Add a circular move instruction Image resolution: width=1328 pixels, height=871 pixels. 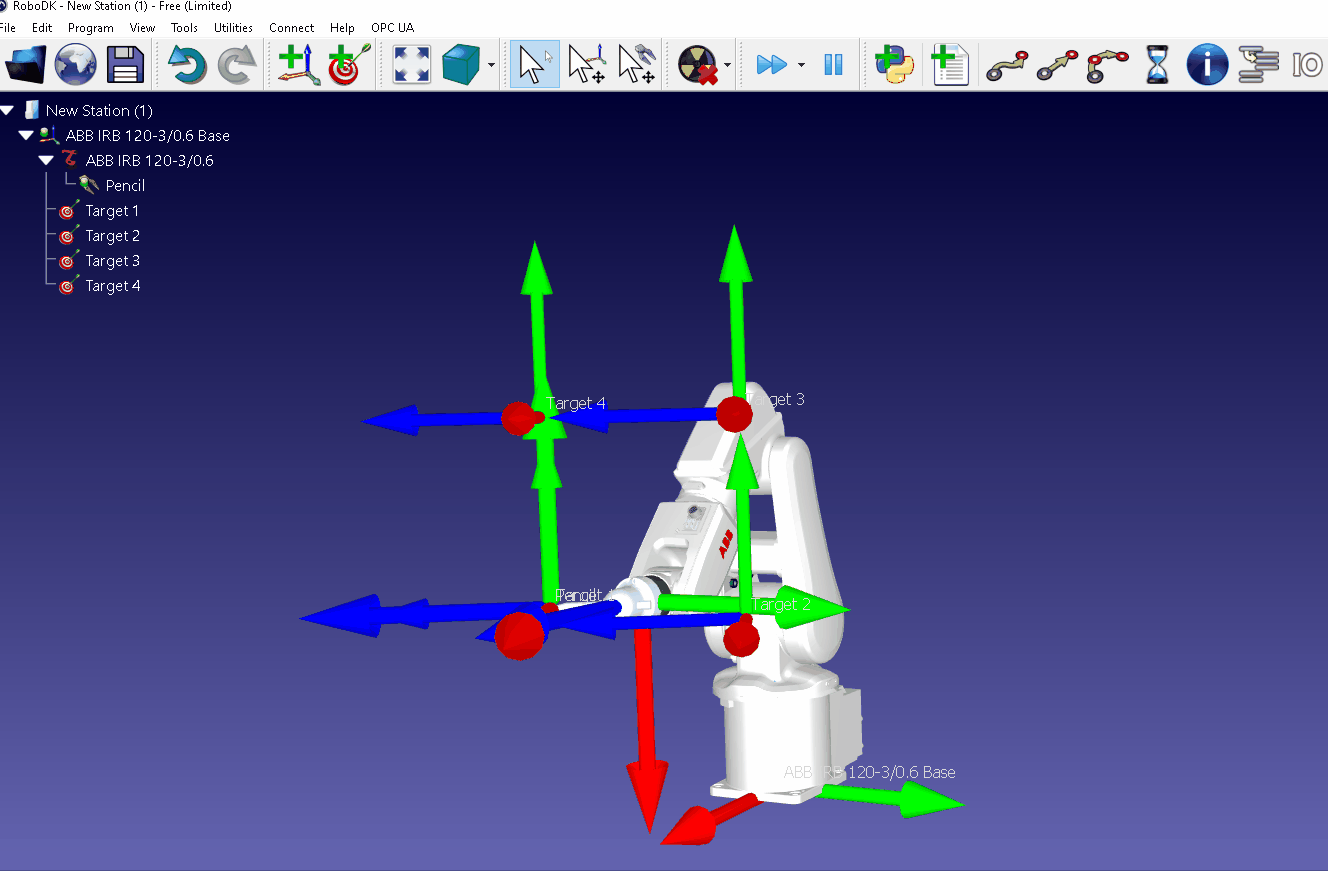point(1107,65)
